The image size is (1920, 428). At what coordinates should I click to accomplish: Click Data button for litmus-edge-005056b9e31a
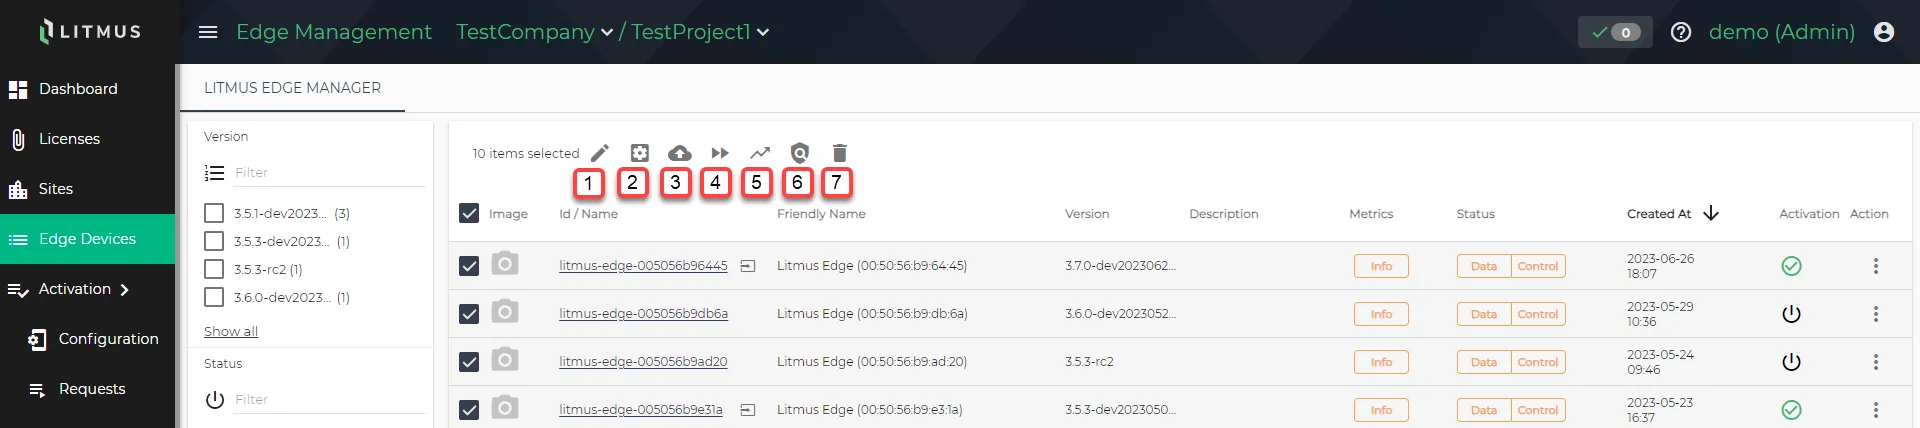[x=1484, y=410]
